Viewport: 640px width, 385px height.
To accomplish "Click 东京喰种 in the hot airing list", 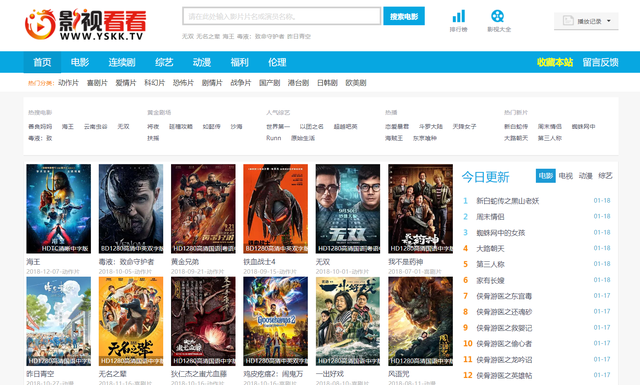I will coord(424,138).
